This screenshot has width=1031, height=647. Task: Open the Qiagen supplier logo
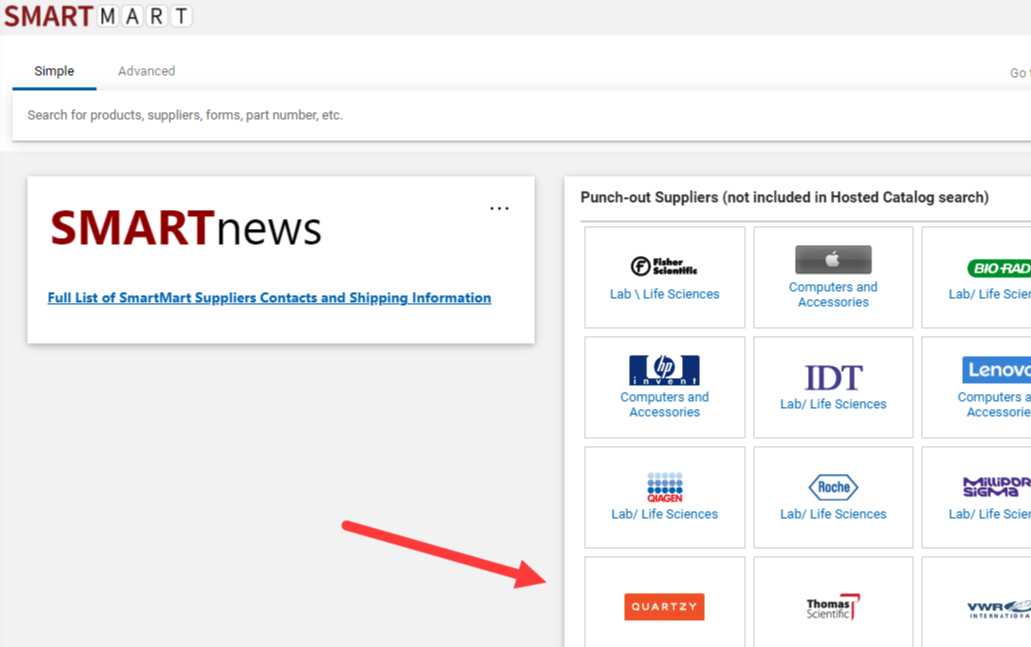[665, 487]
